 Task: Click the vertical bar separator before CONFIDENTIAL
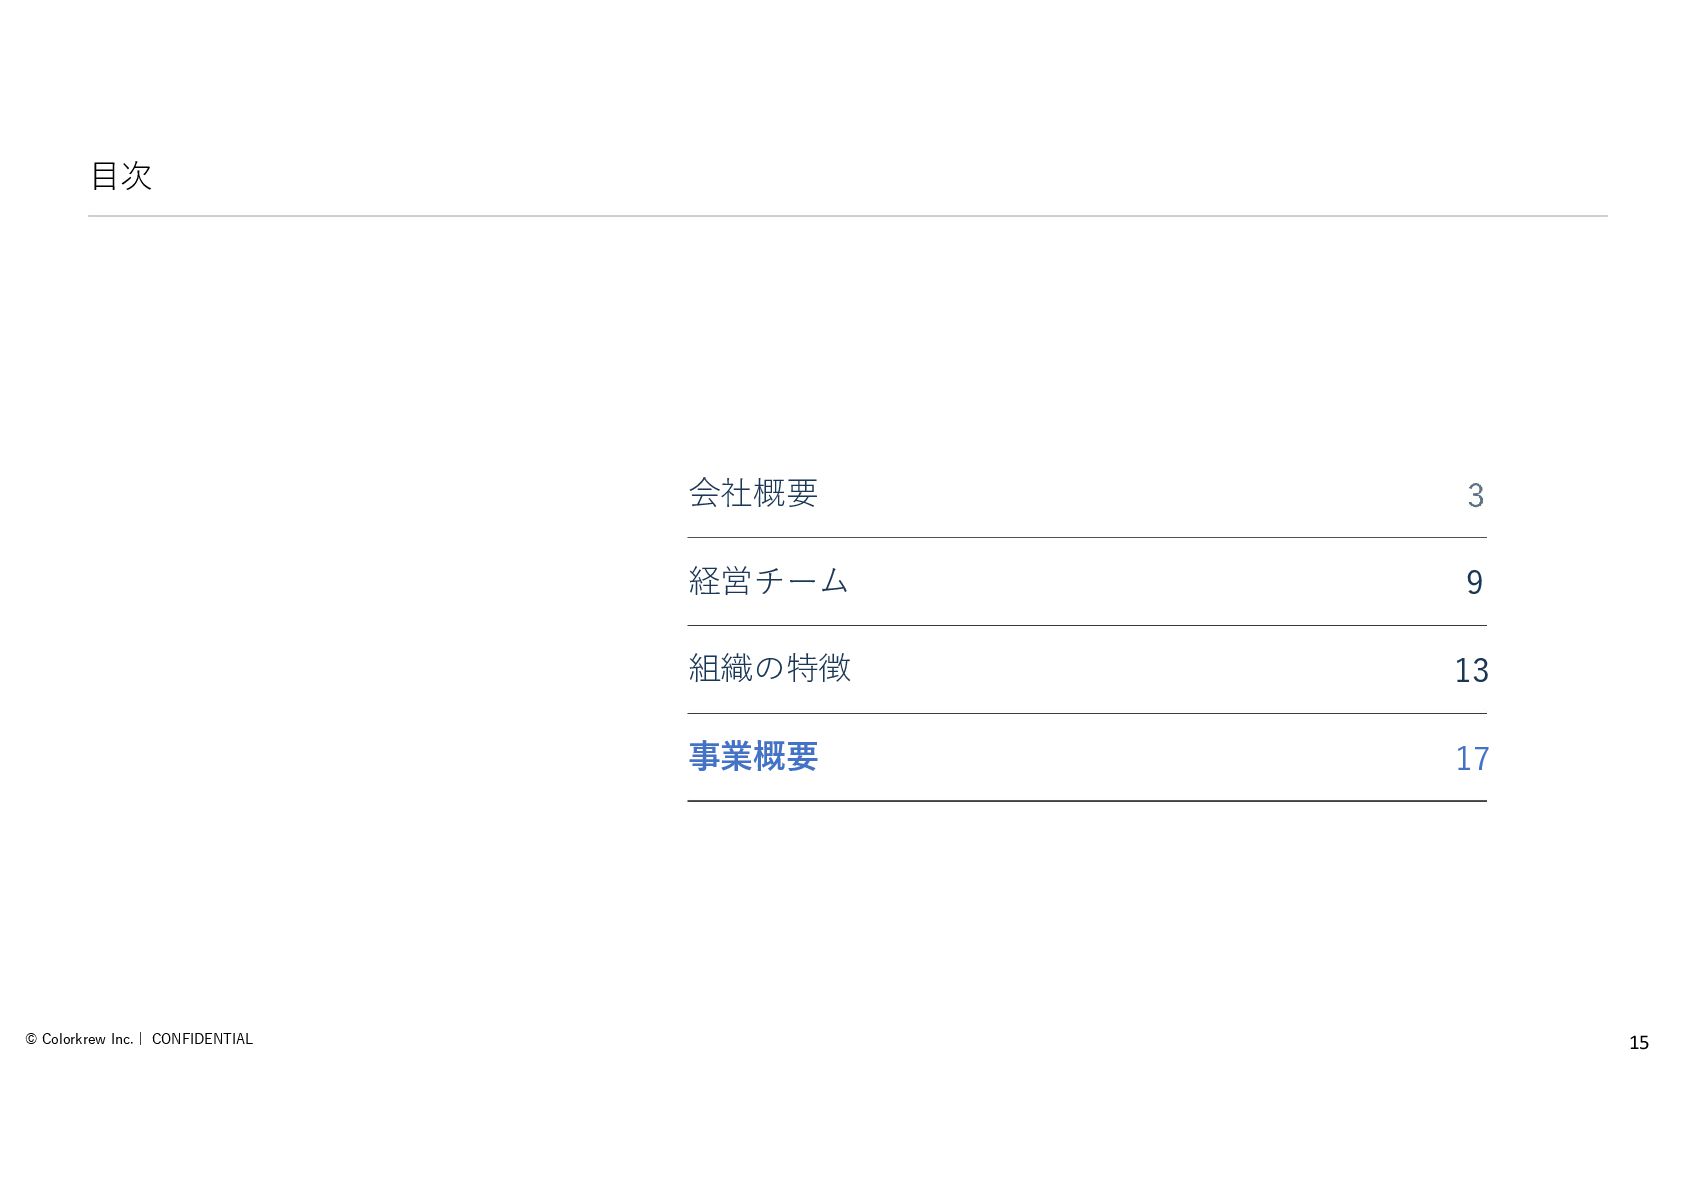tap(141, 1039)
